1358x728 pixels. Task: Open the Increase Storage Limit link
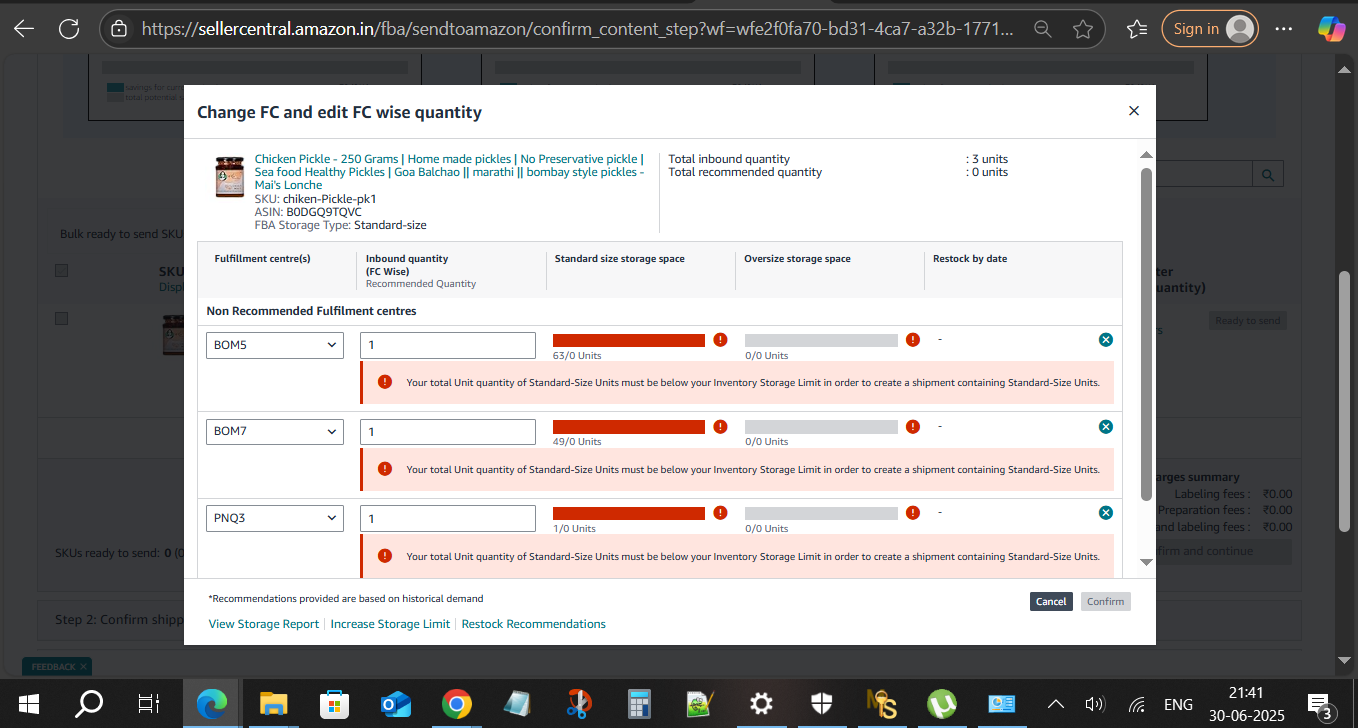tap(391, 624)
